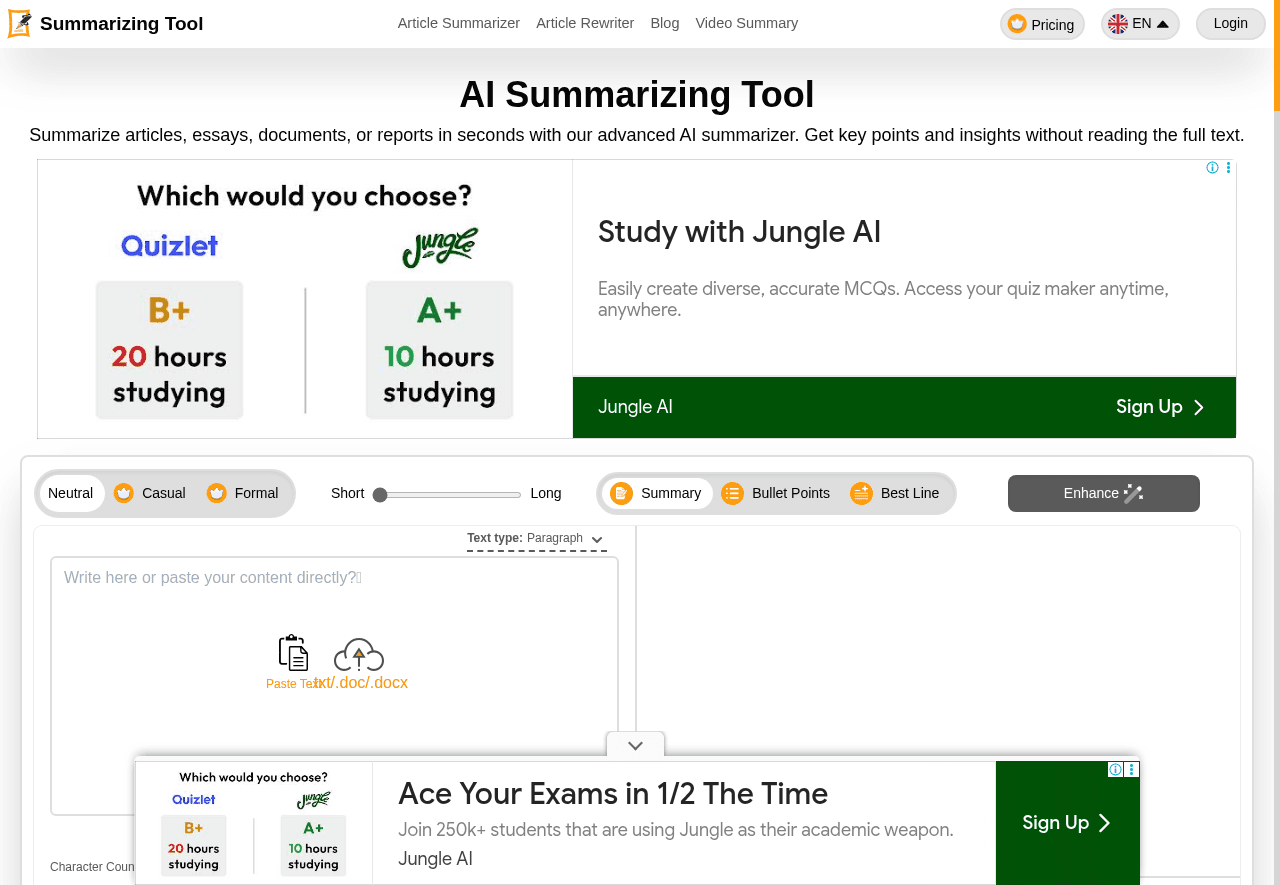This screenshot has height=885, width=1280.
Task: Expand the EN language selector
Action: tap(1139, 21)
